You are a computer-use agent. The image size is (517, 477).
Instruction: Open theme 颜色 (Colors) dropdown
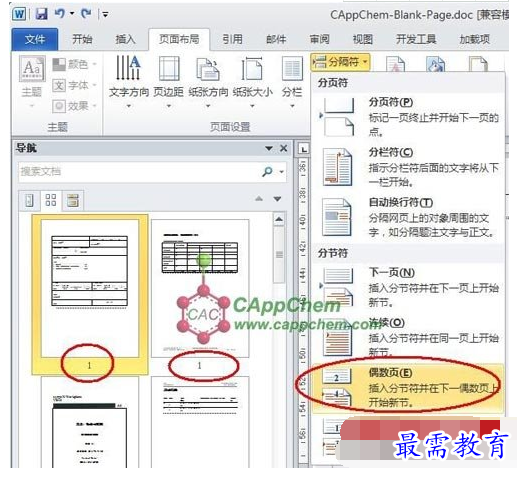pyautogui.click(x=75, y=64)
